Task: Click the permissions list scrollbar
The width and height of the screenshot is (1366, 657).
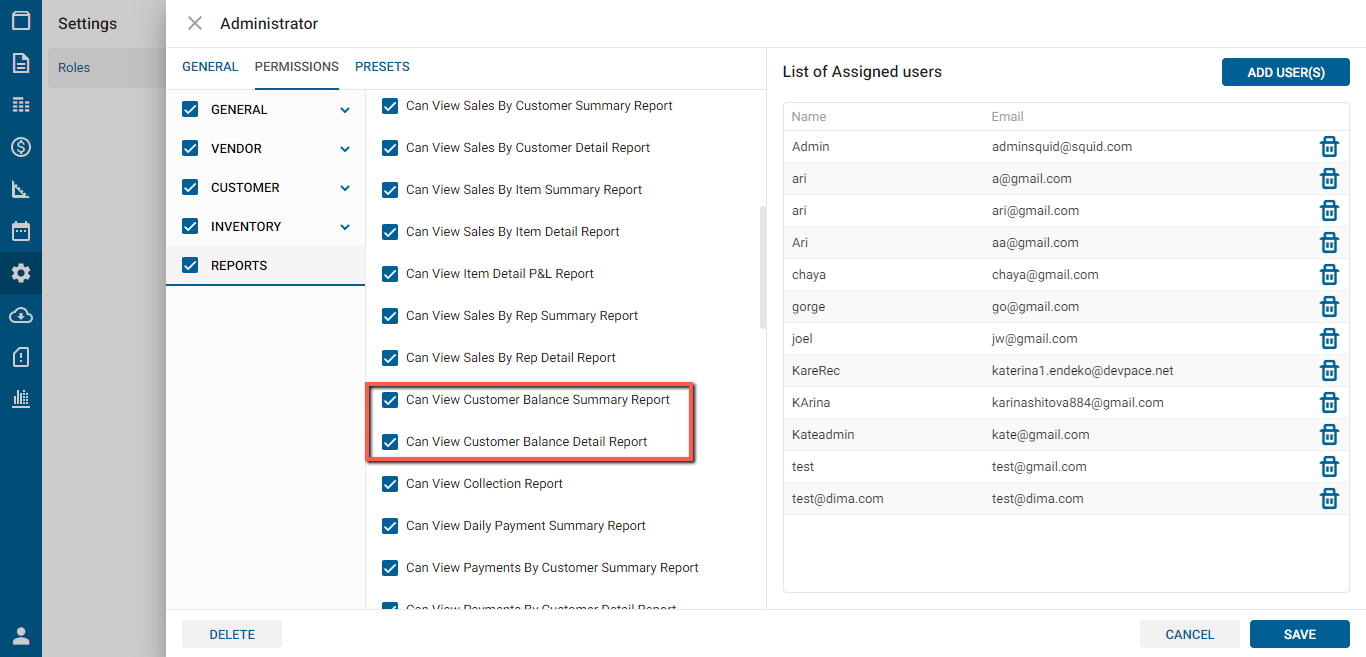Action: click(x=763, y=267)
